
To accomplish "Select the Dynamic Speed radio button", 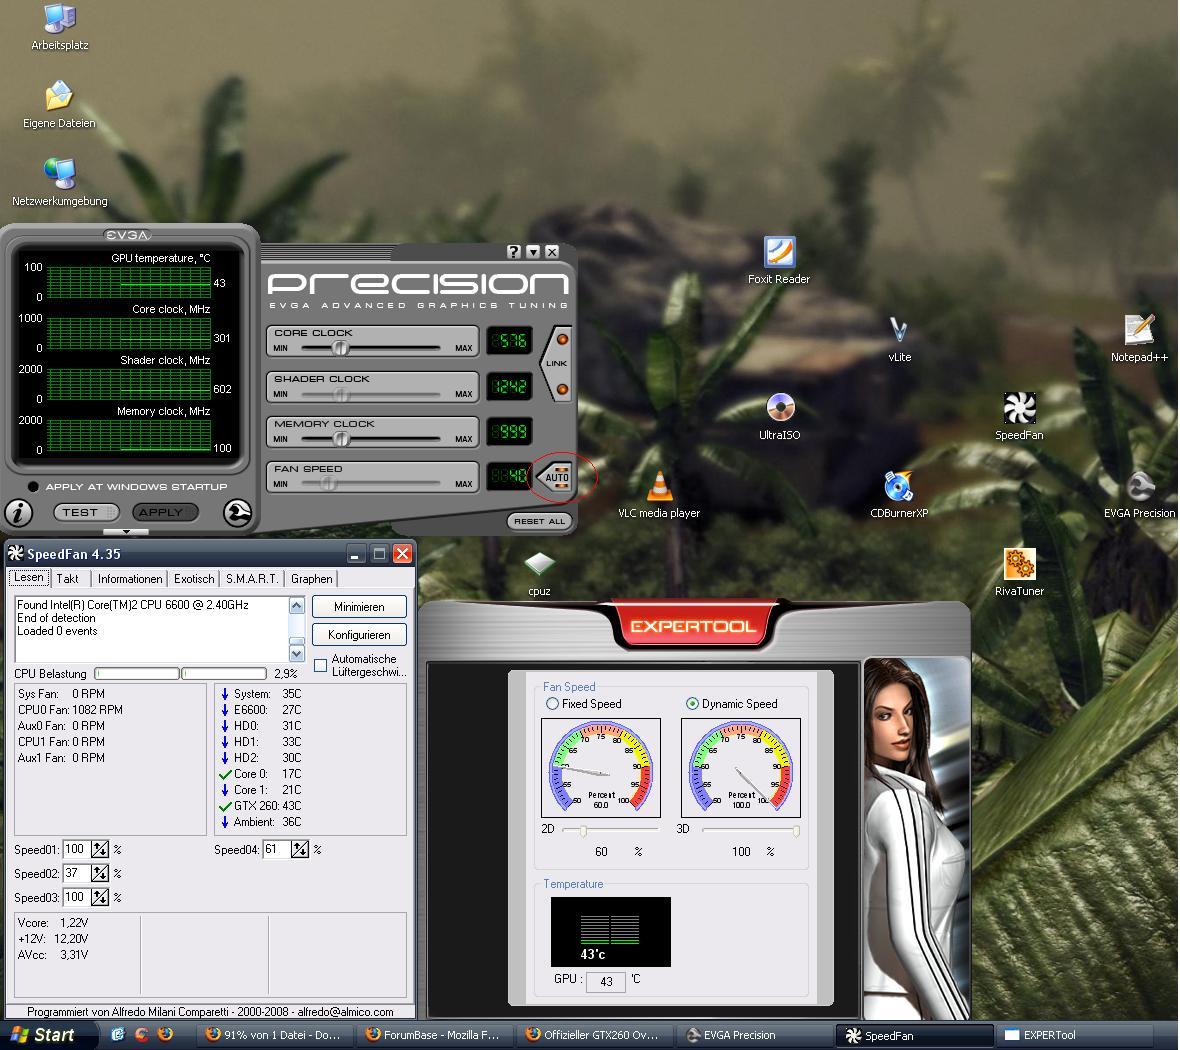I will tap(692, 704).
